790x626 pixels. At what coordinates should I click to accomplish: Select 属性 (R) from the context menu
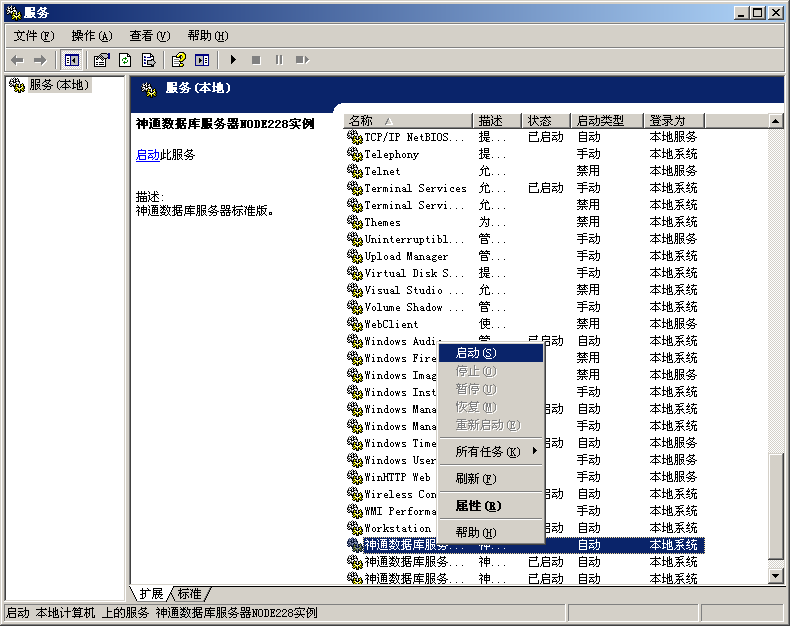tap(478, 506)
